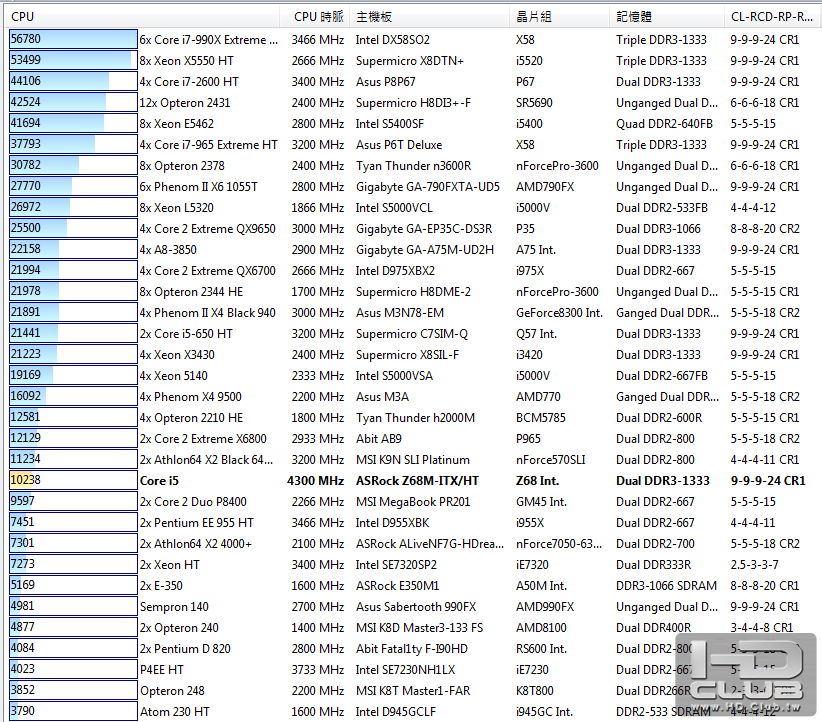Sort by the CPU column header
This screenshot has height=722, width=822.
click(142, 17)
